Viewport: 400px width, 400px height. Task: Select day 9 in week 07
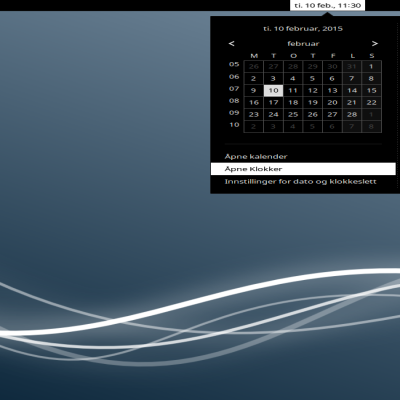(254, 90)
